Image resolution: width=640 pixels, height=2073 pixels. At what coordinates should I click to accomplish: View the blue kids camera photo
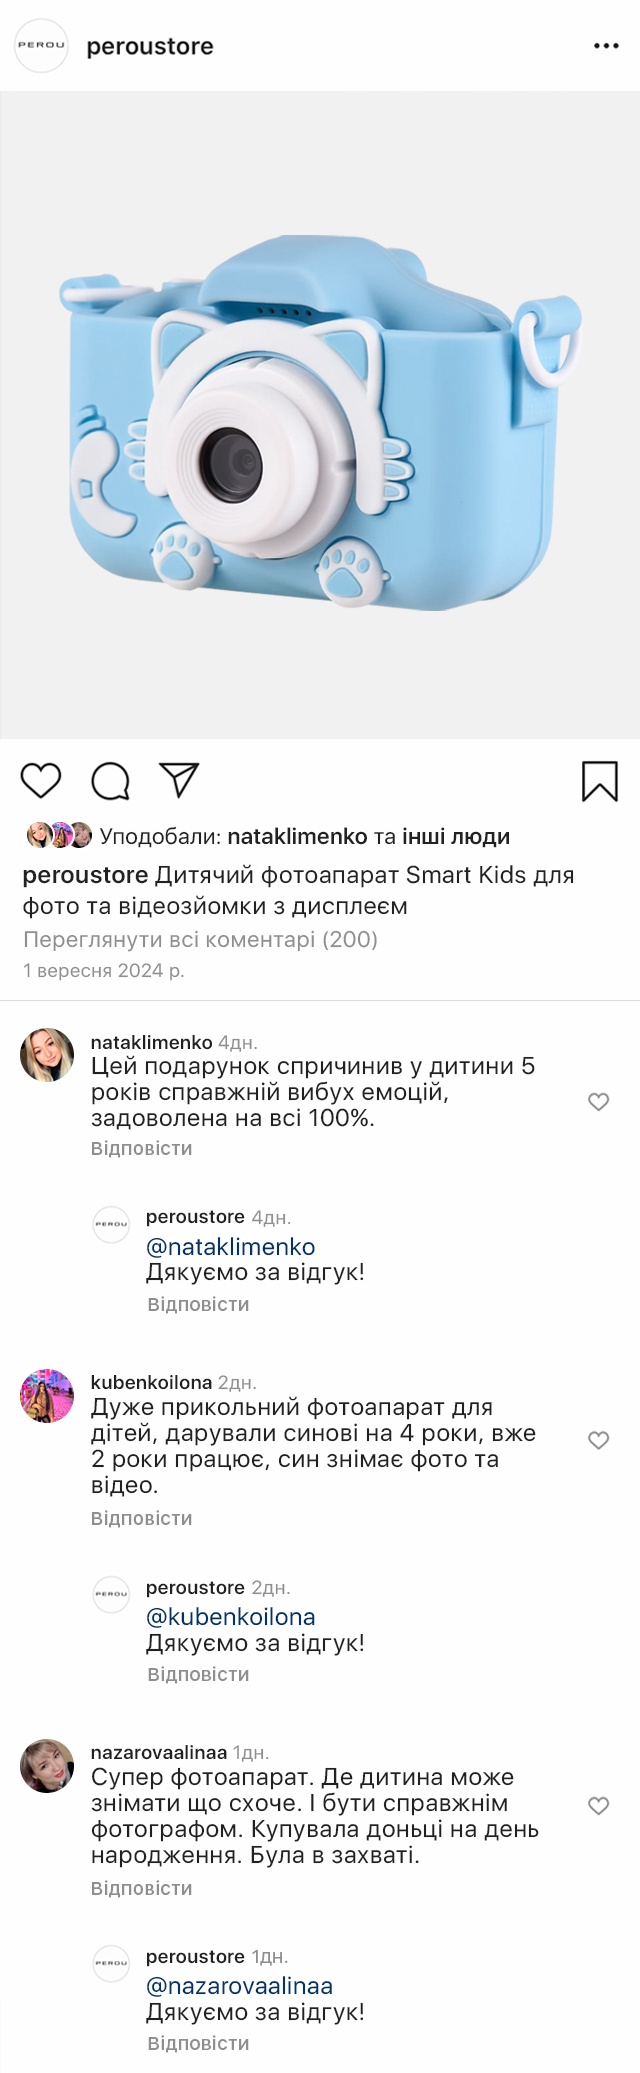pos(320,415)
